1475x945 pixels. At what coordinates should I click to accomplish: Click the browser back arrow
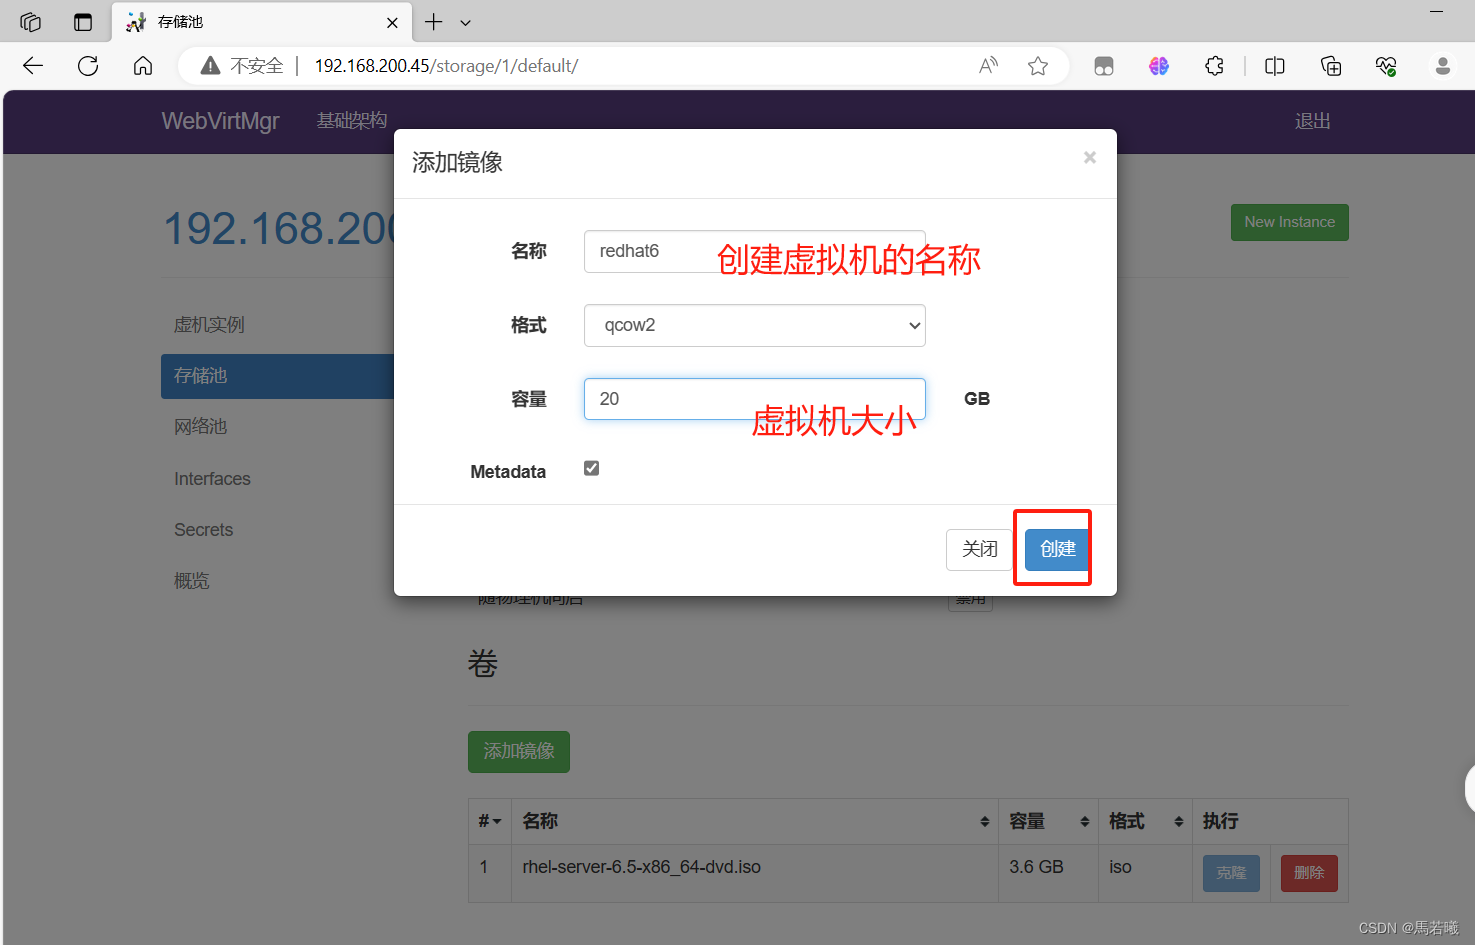tap(33, 66)
